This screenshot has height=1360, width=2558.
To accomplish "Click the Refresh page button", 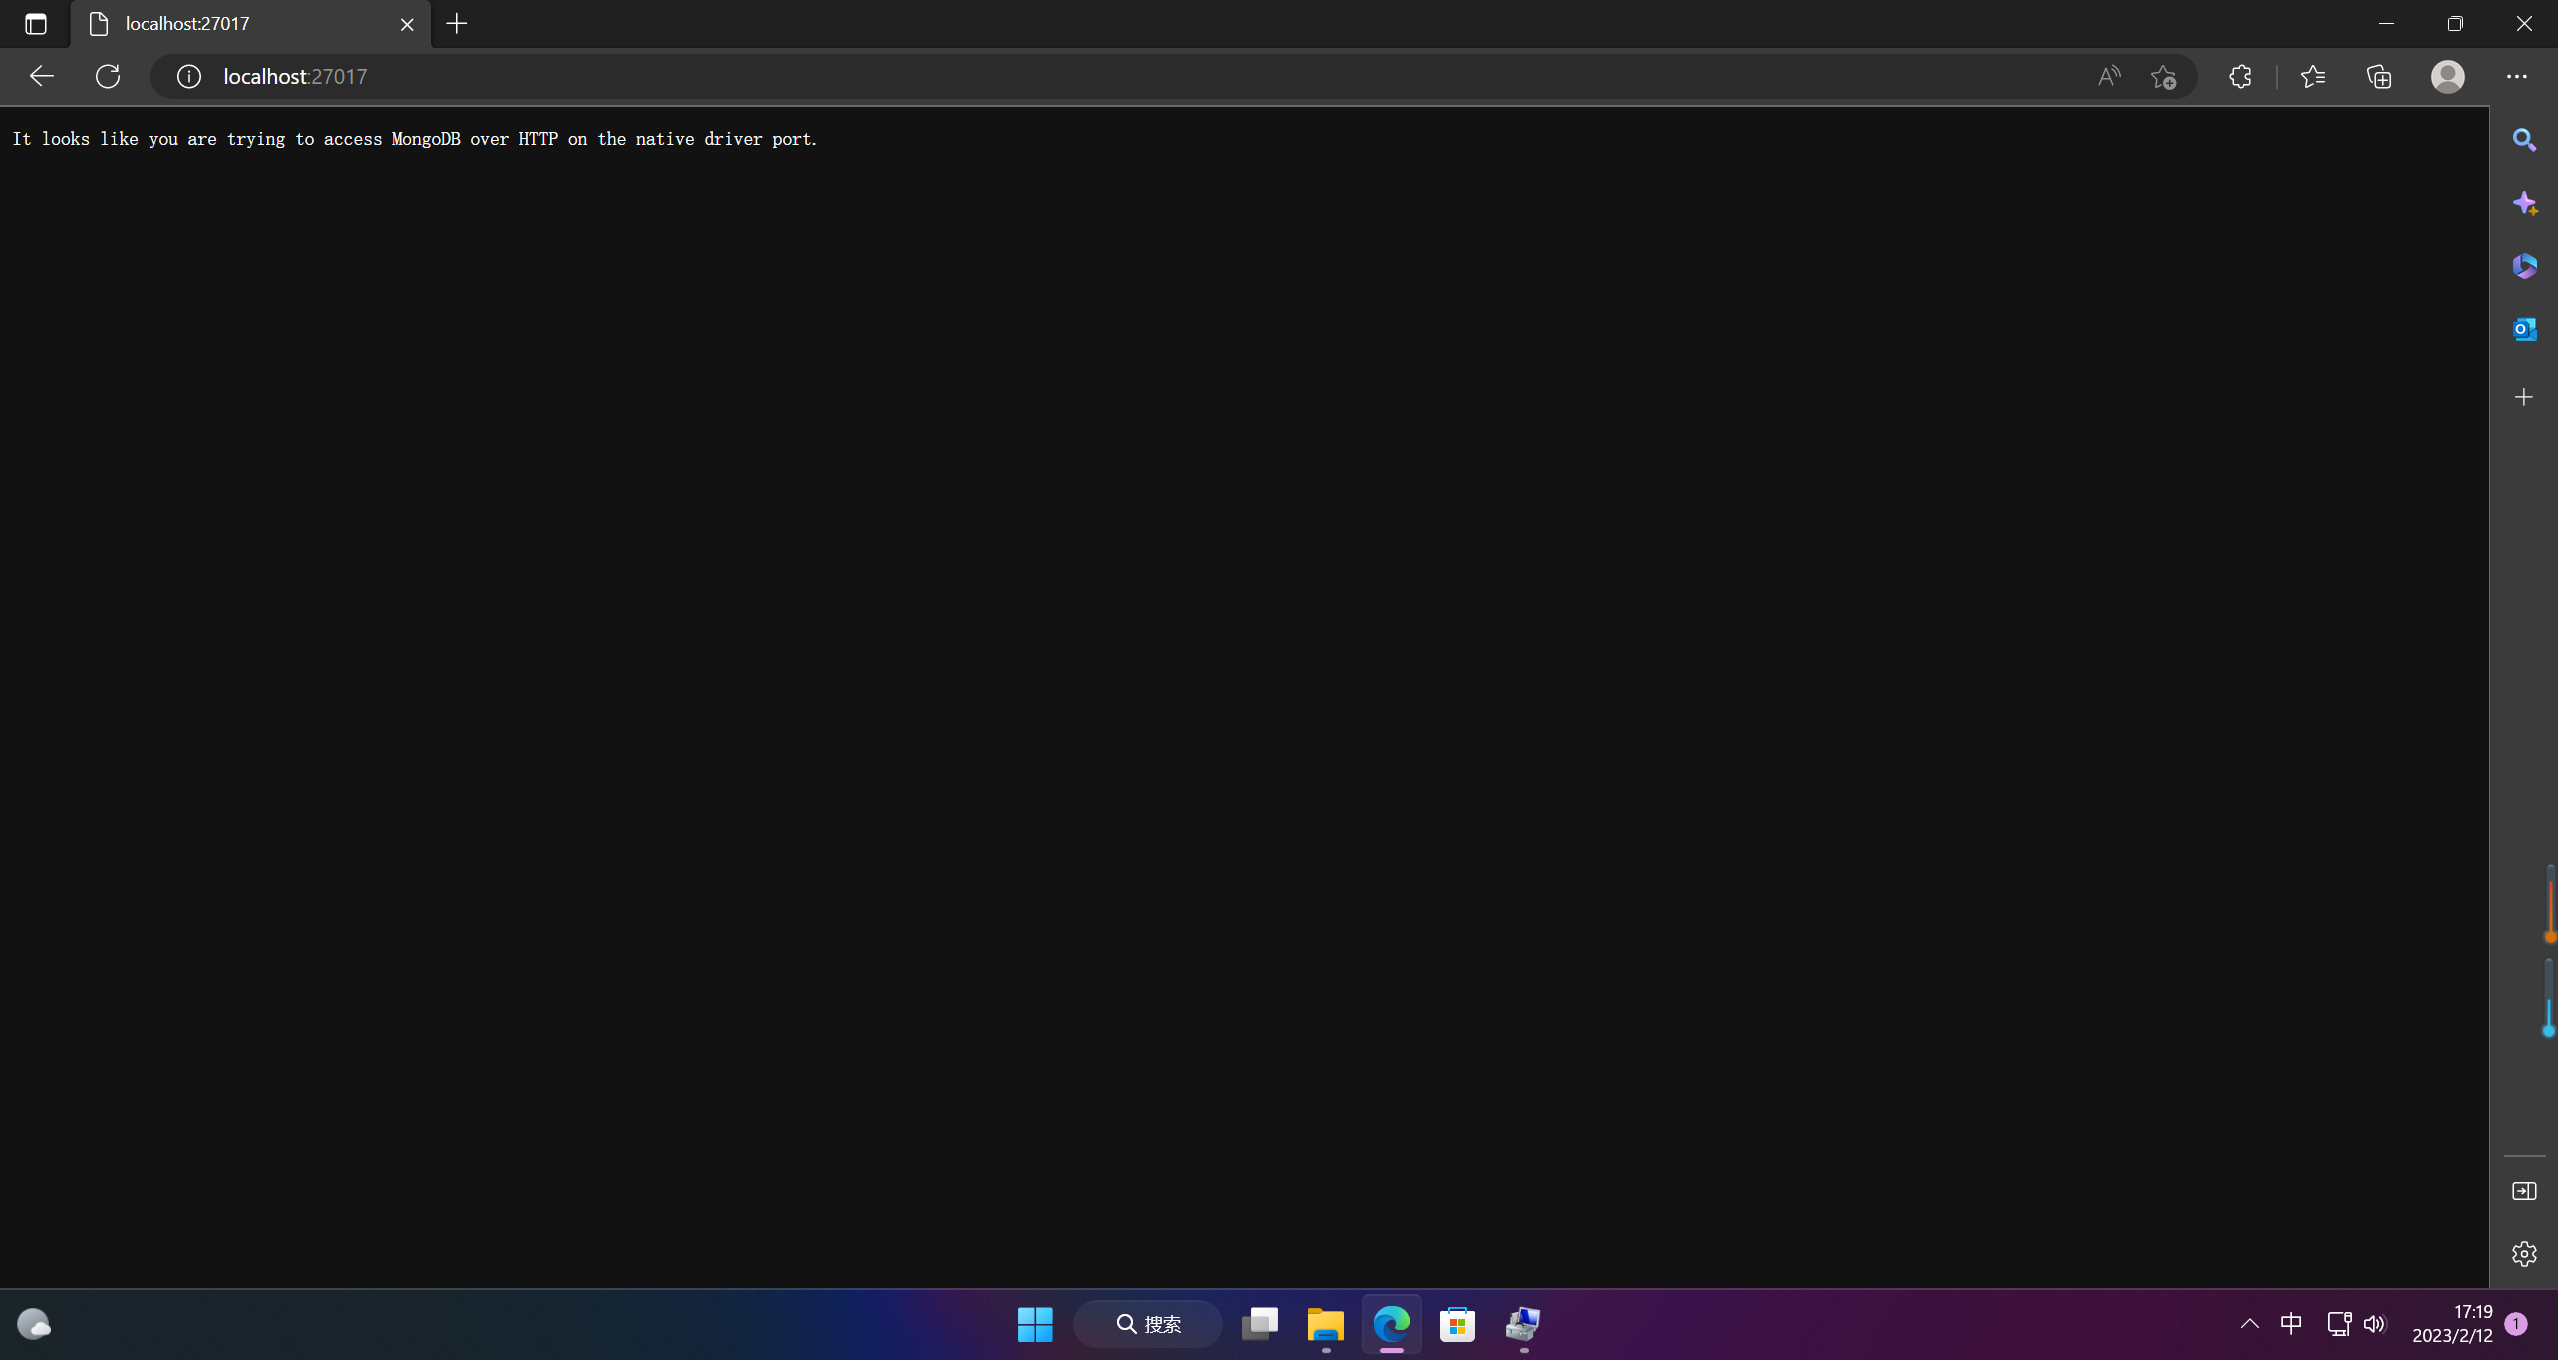I will tap(108, 76).
